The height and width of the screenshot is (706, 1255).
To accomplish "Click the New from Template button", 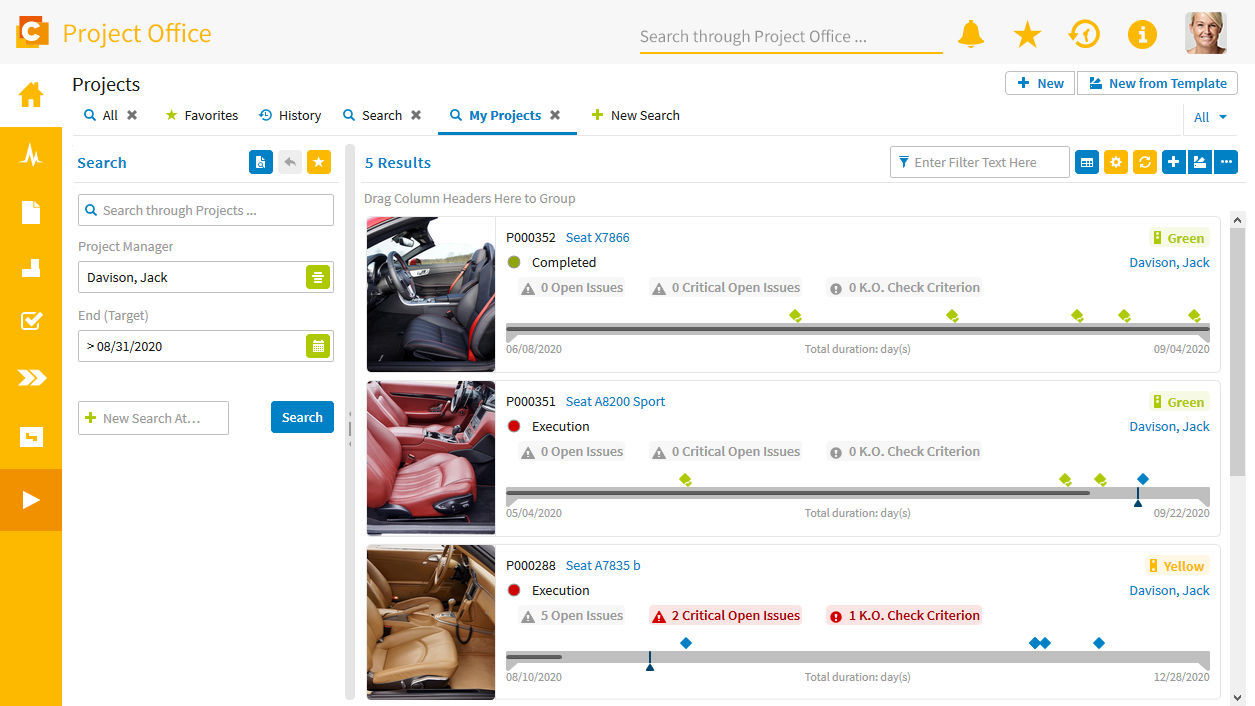I will (x=1157, y=83).
